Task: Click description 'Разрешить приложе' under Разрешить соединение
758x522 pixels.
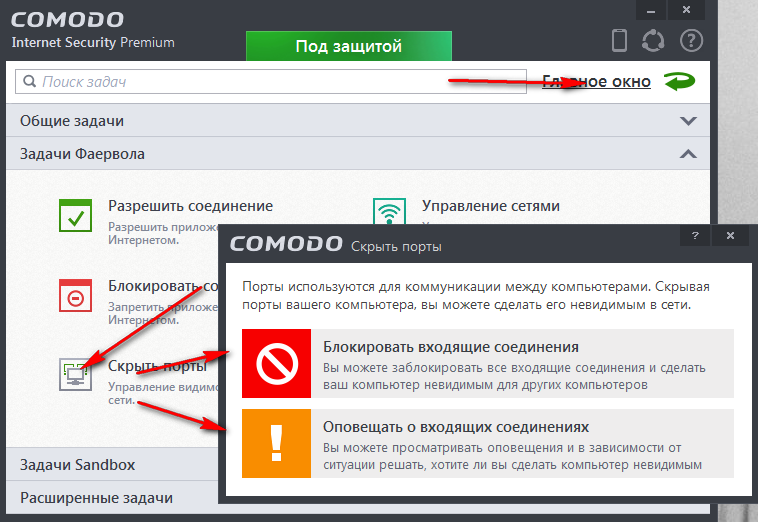Action: (163, 227)
